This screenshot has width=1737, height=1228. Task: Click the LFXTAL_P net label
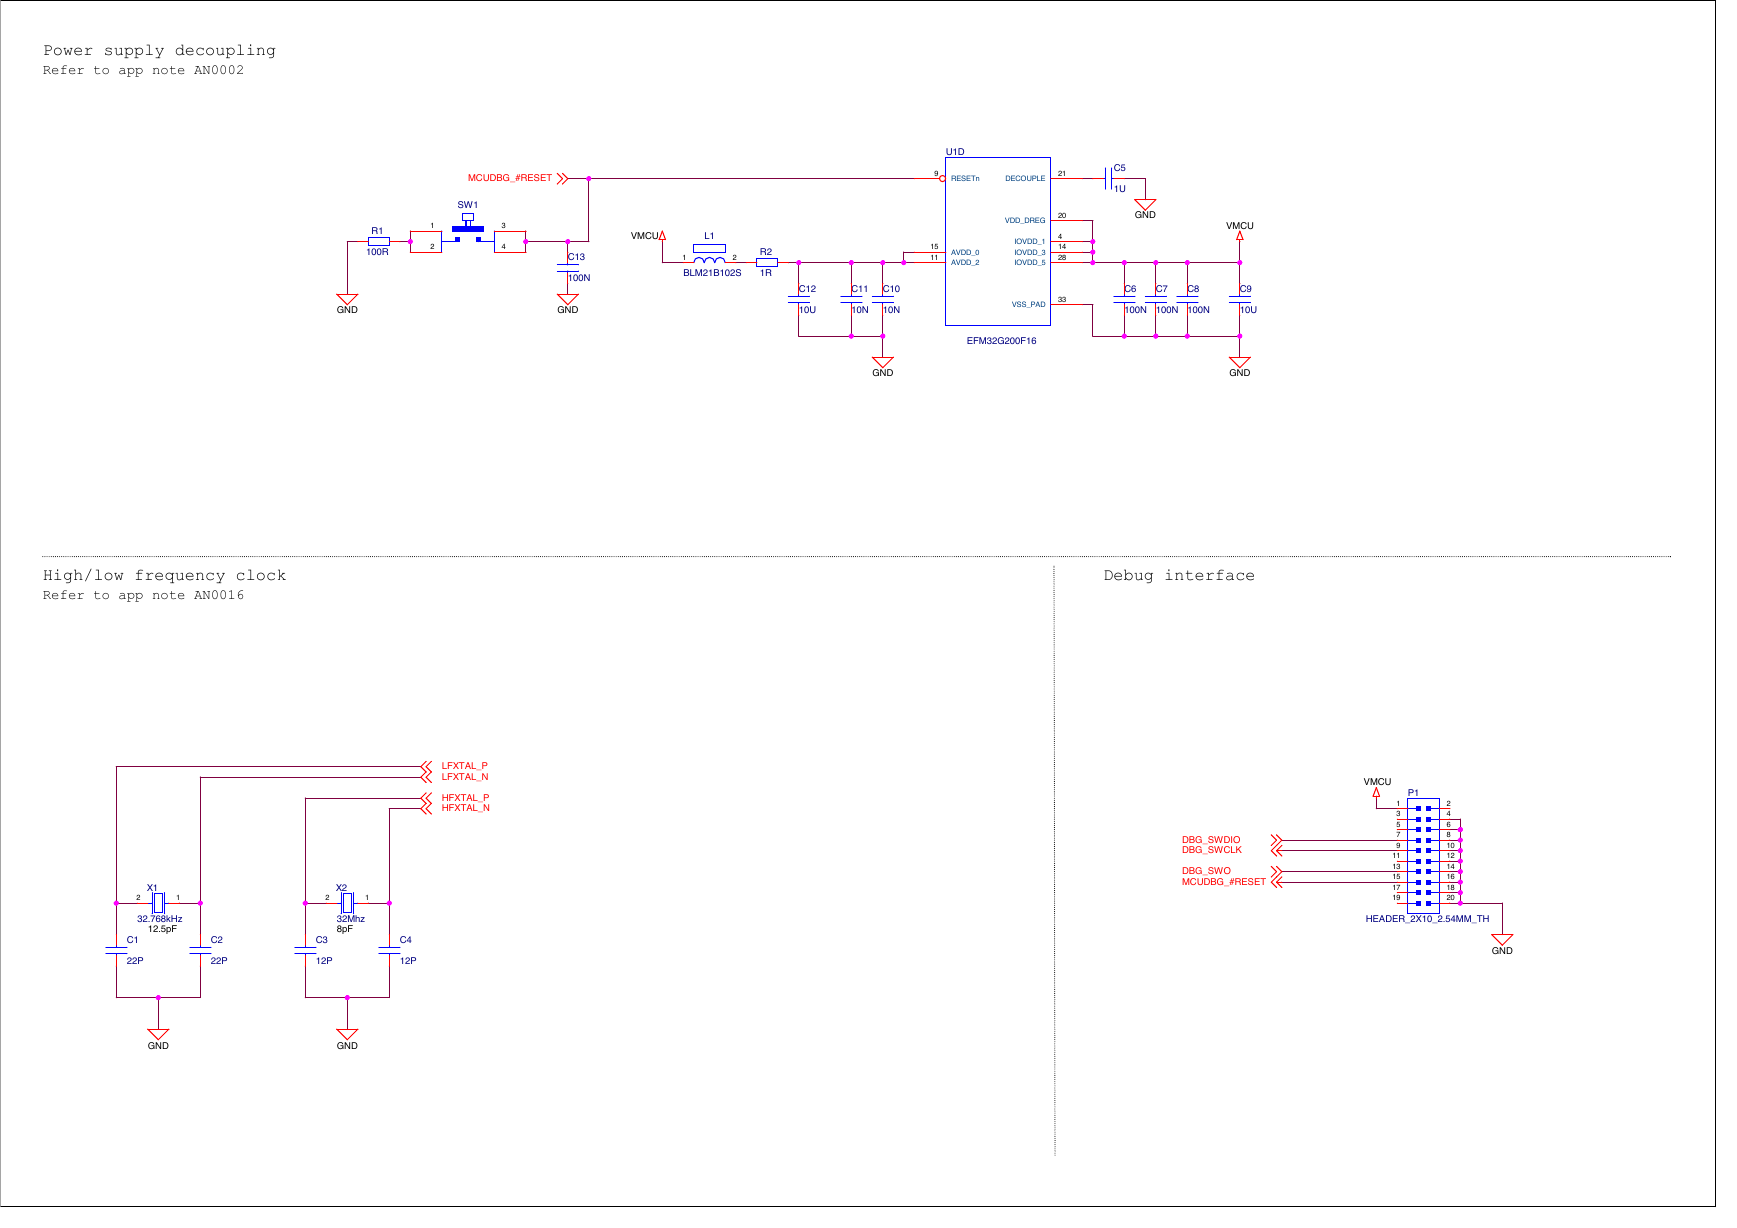465,766
